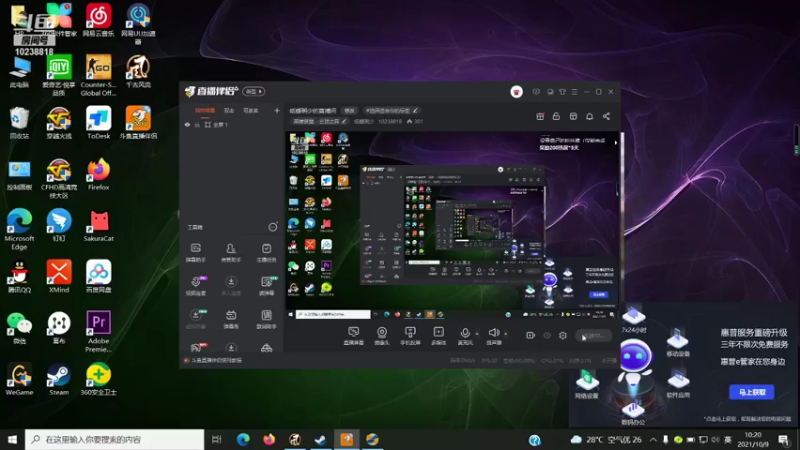Toggle the lock icon in header toolbar
The width and height of the screenshot is (800, 450).
pos(556,116)
